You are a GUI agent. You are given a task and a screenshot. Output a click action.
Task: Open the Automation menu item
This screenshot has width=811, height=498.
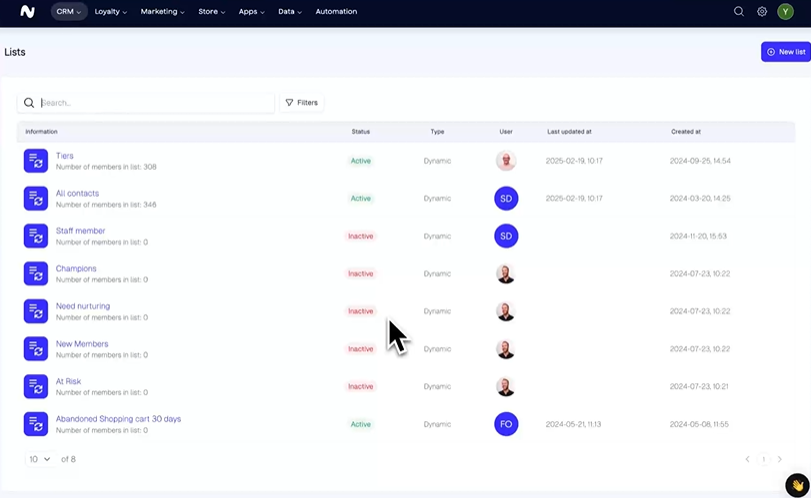click(x=336, y=11)
